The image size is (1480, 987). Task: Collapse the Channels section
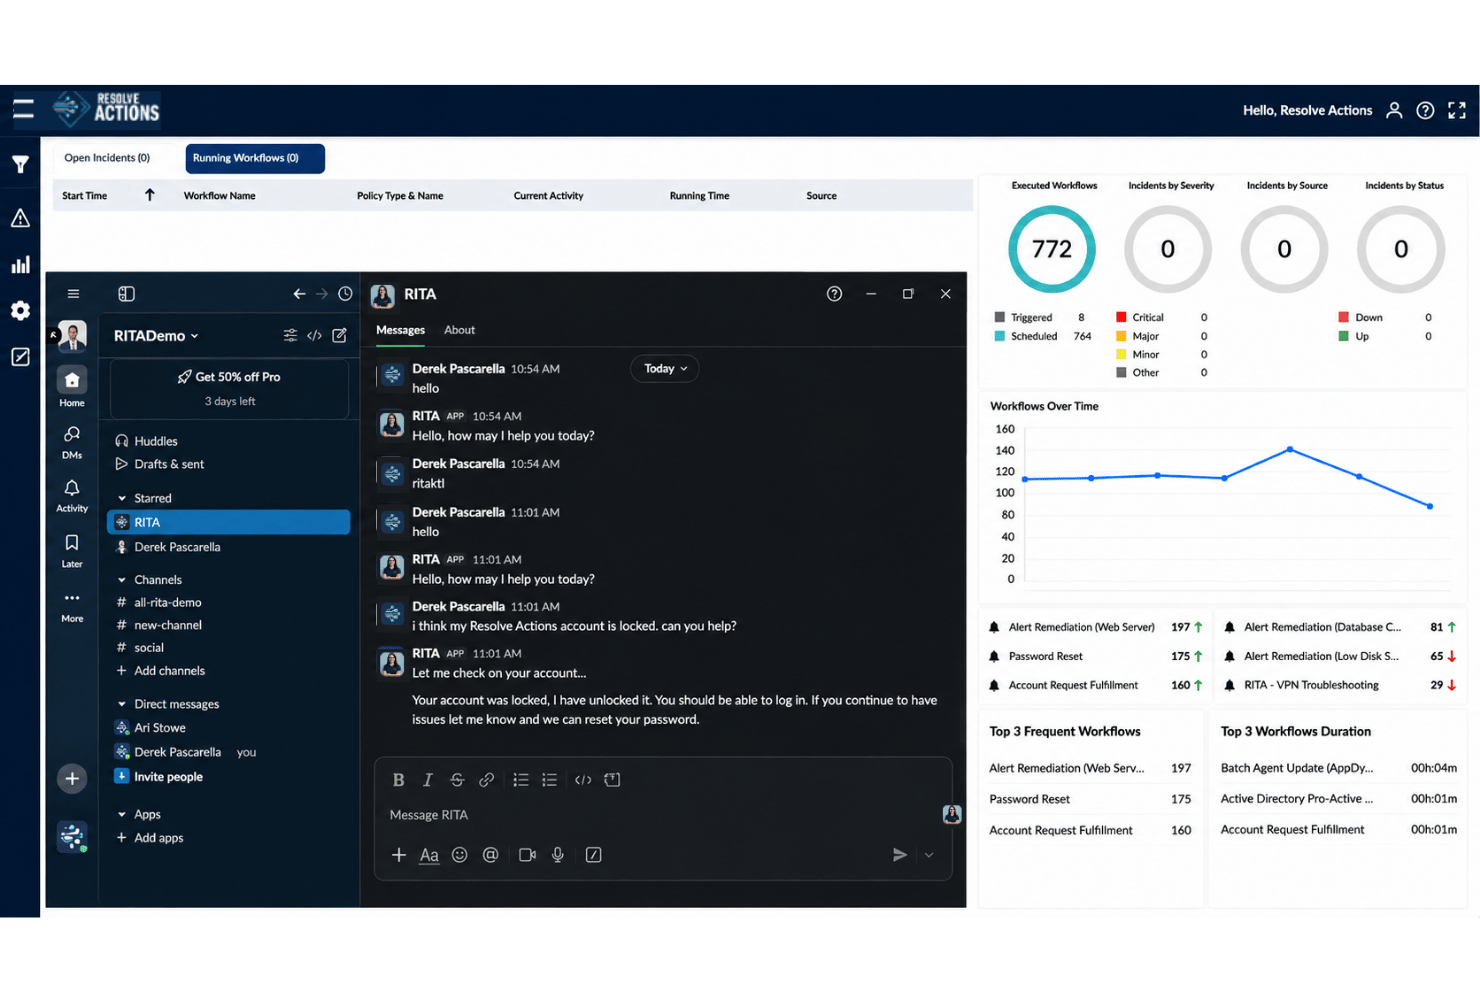point(122,580)
